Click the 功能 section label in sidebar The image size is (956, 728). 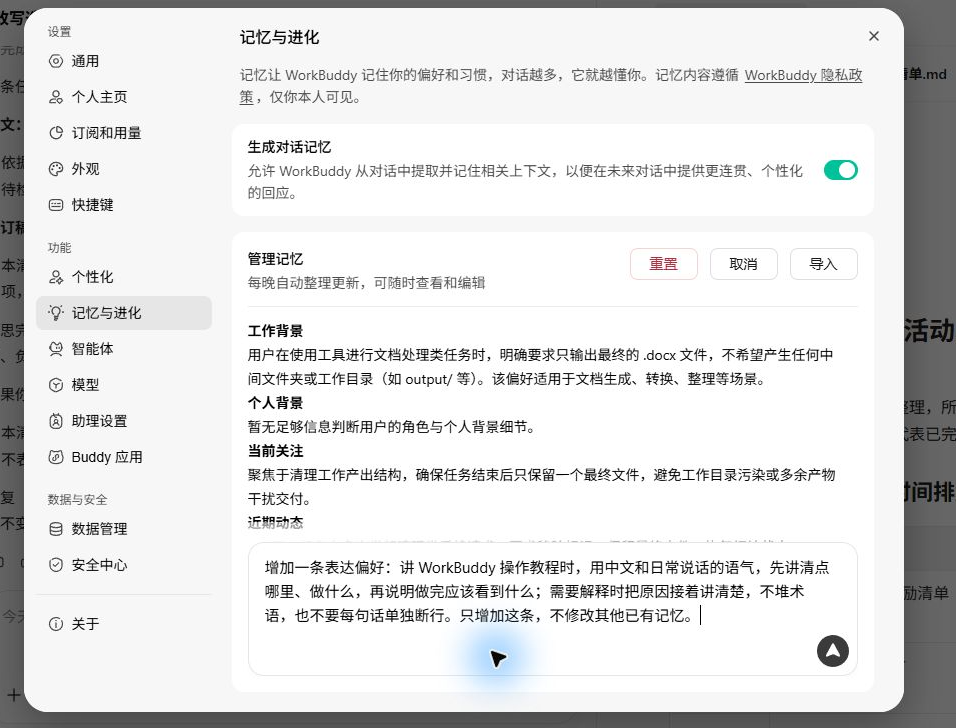pos(59,248)
